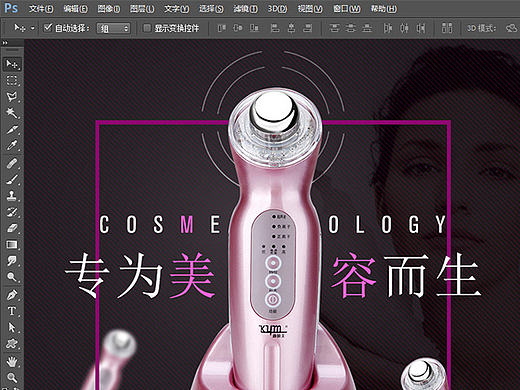
Task: Select the Path Selection arrow tool
Action: click(12, 327)
